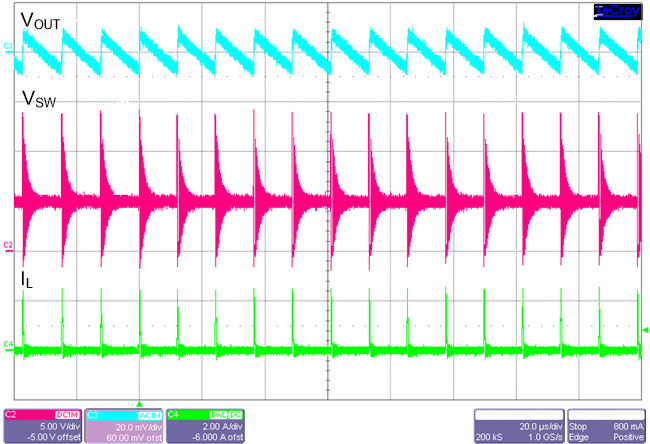
Task: Open the C3 channel descriptor box
Action: click(121, 425)
